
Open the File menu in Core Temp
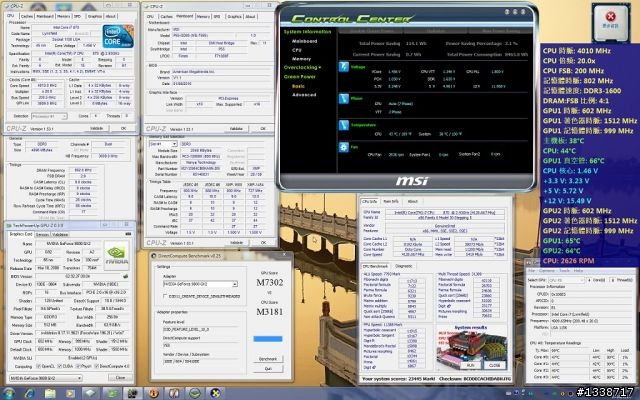pos(531,271)
